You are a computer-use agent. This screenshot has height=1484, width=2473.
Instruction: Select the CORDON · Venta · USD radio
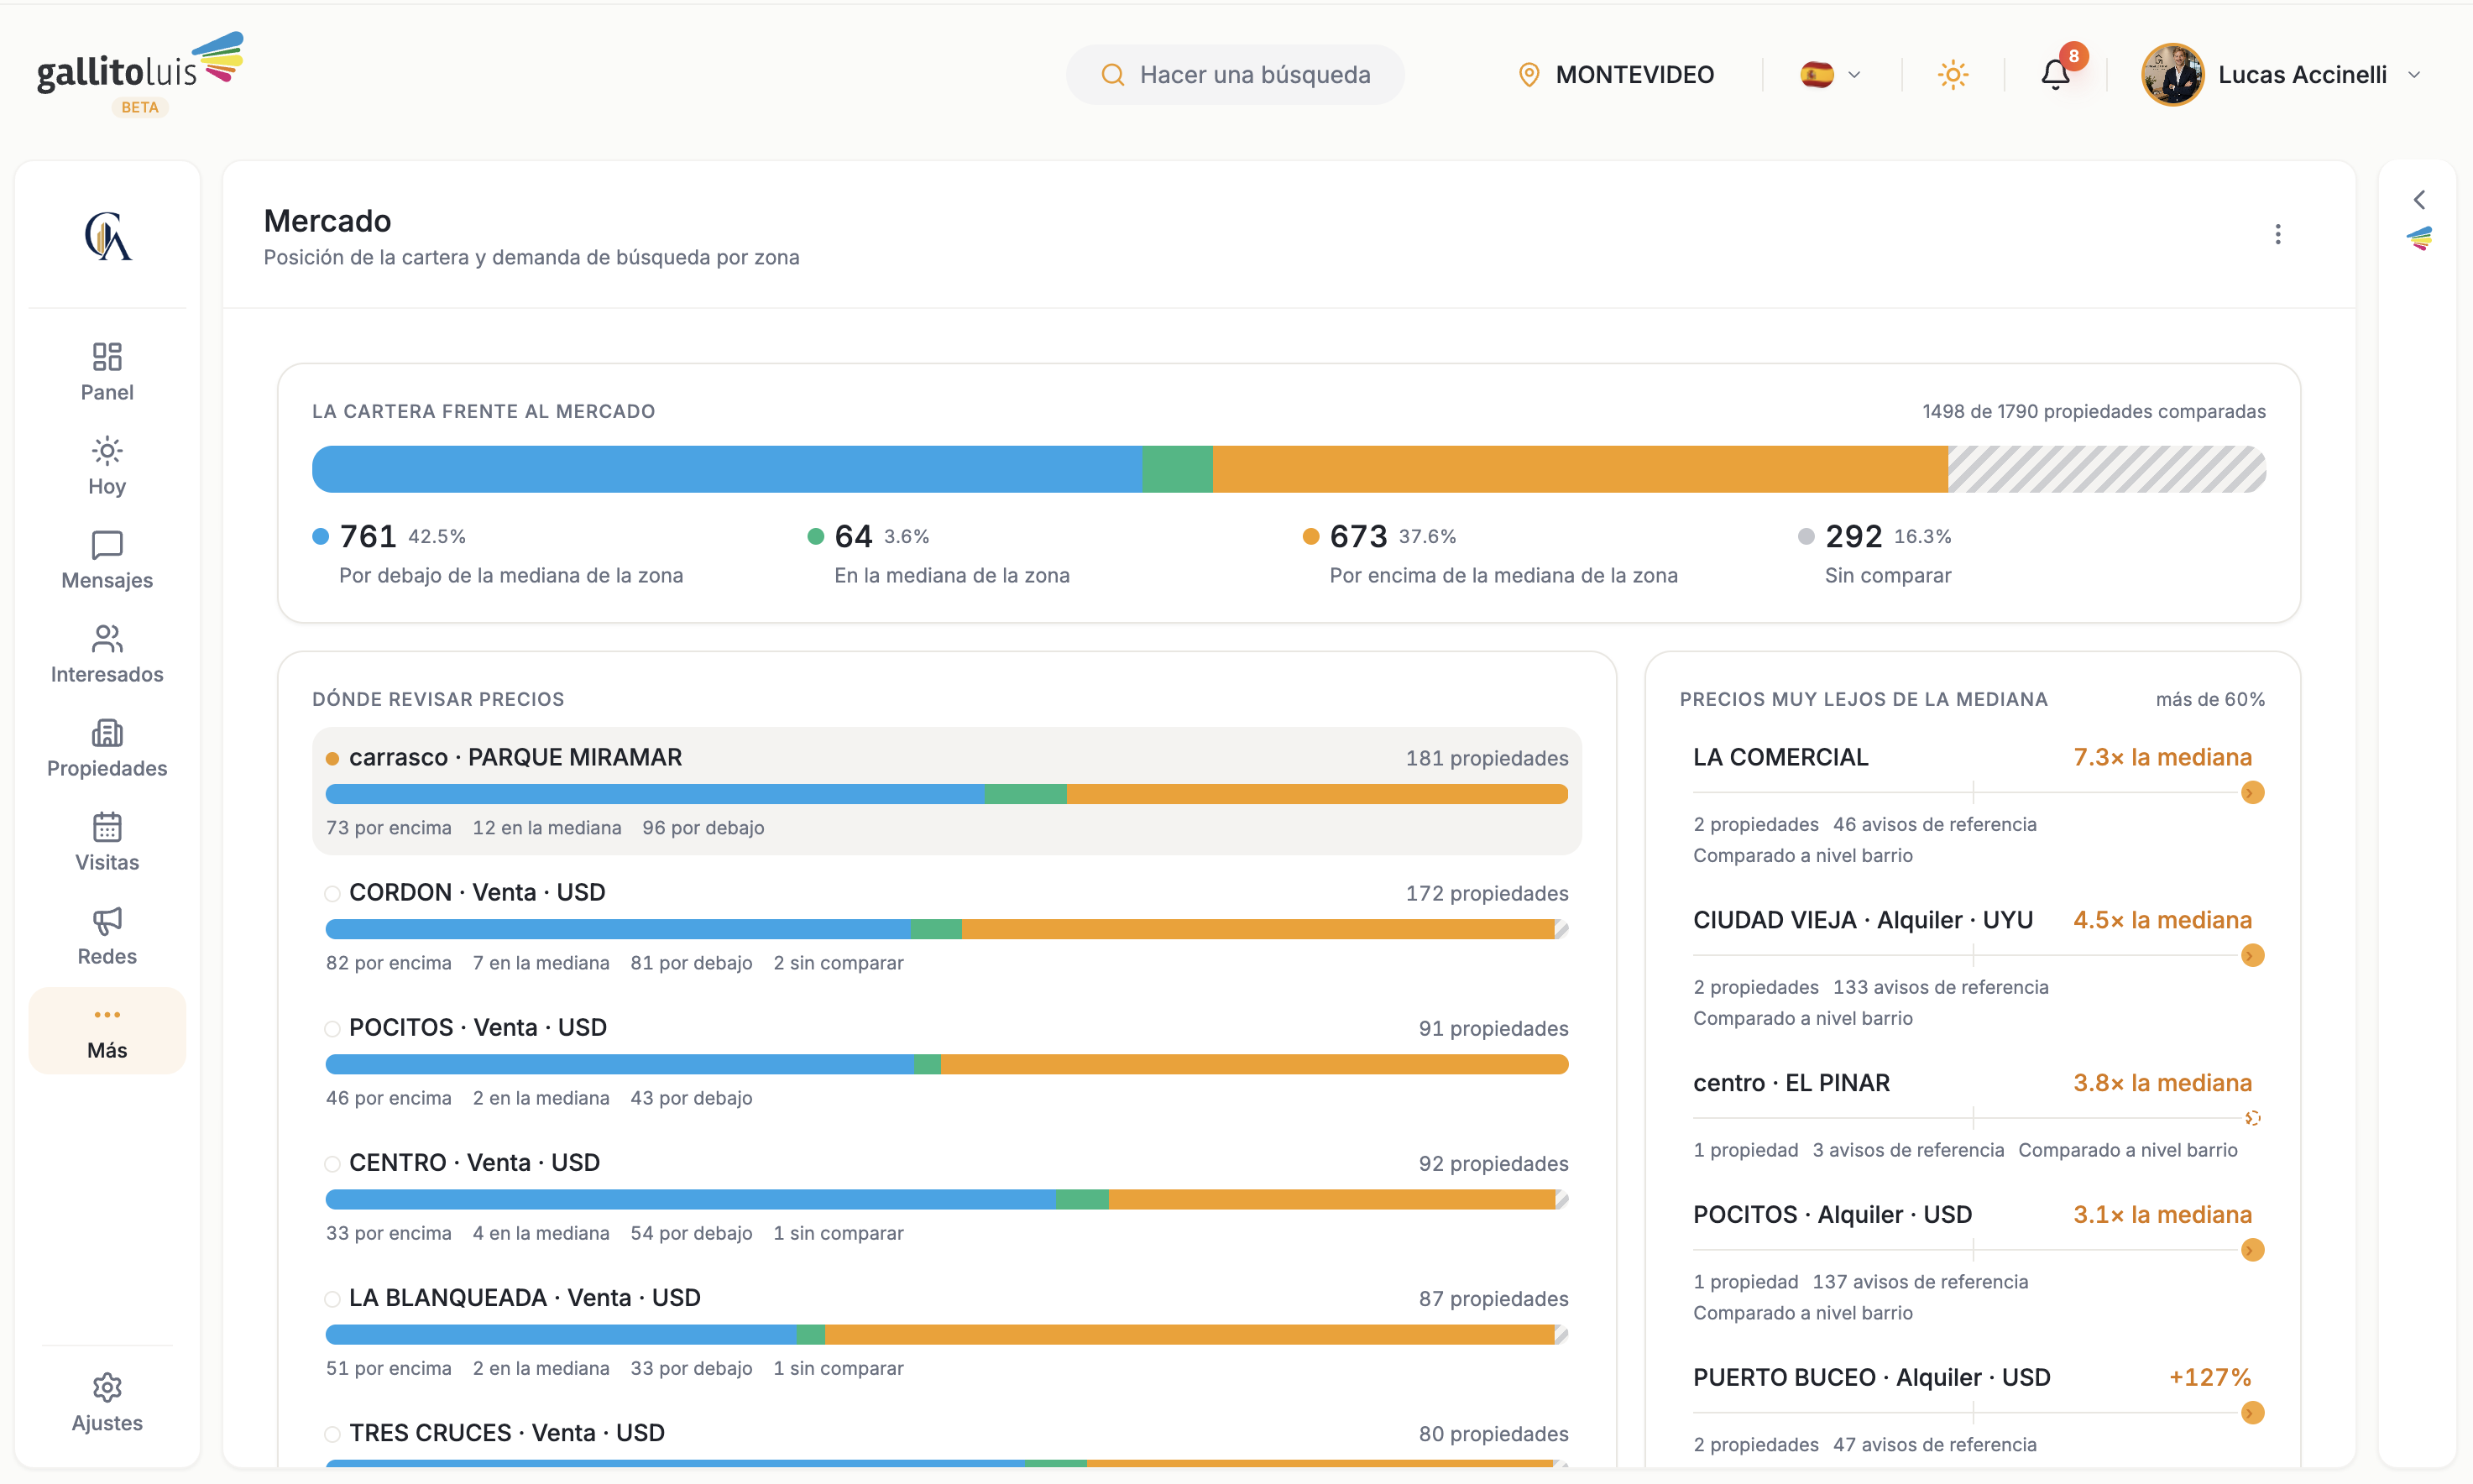[332, 893]
